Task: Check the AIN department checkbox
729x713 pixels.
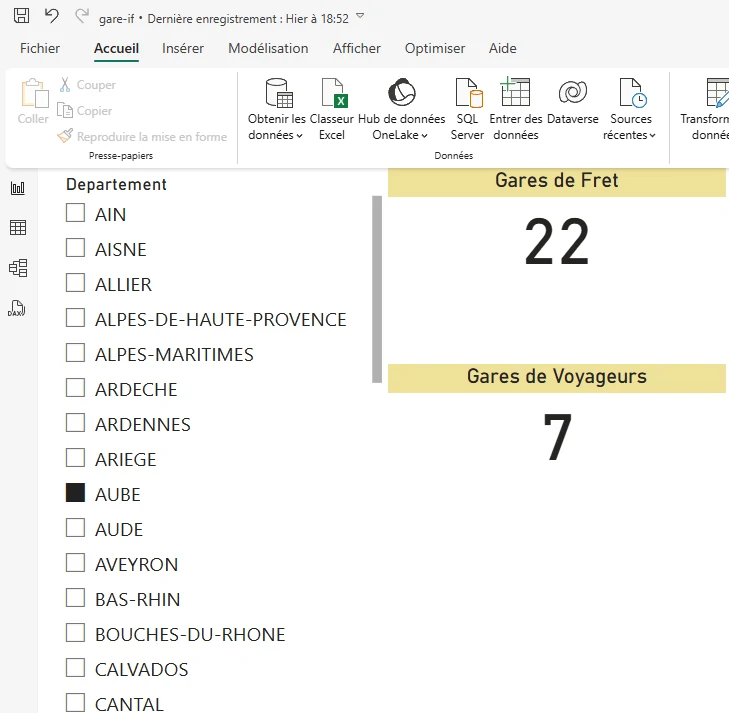Action: tap(75, 213)
